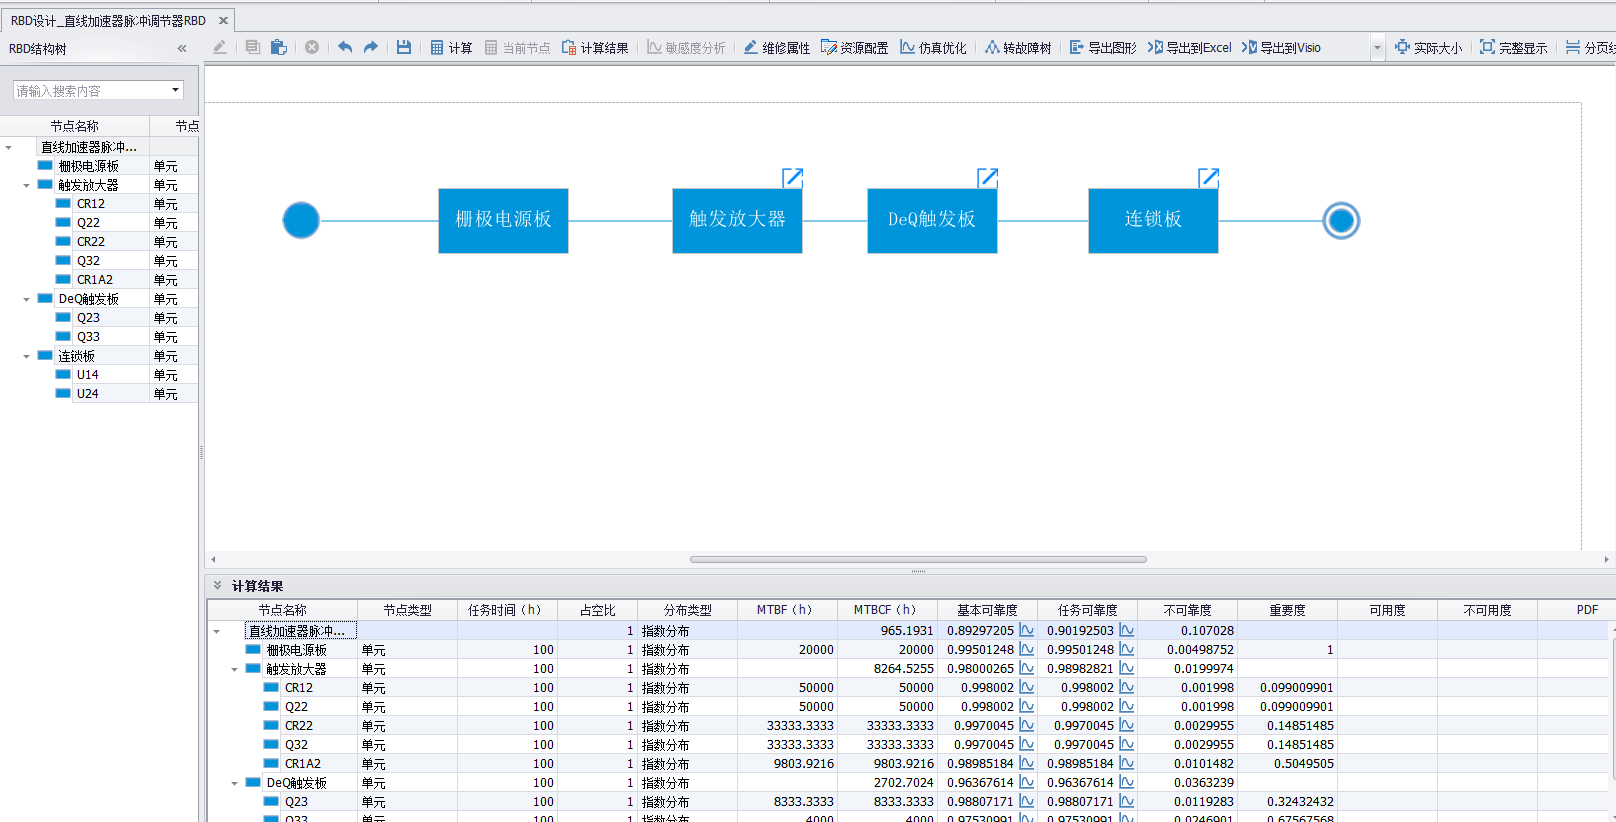Undo the last action
The width and height of the screenshot is (1616, 822).
(x=345, y=47)
